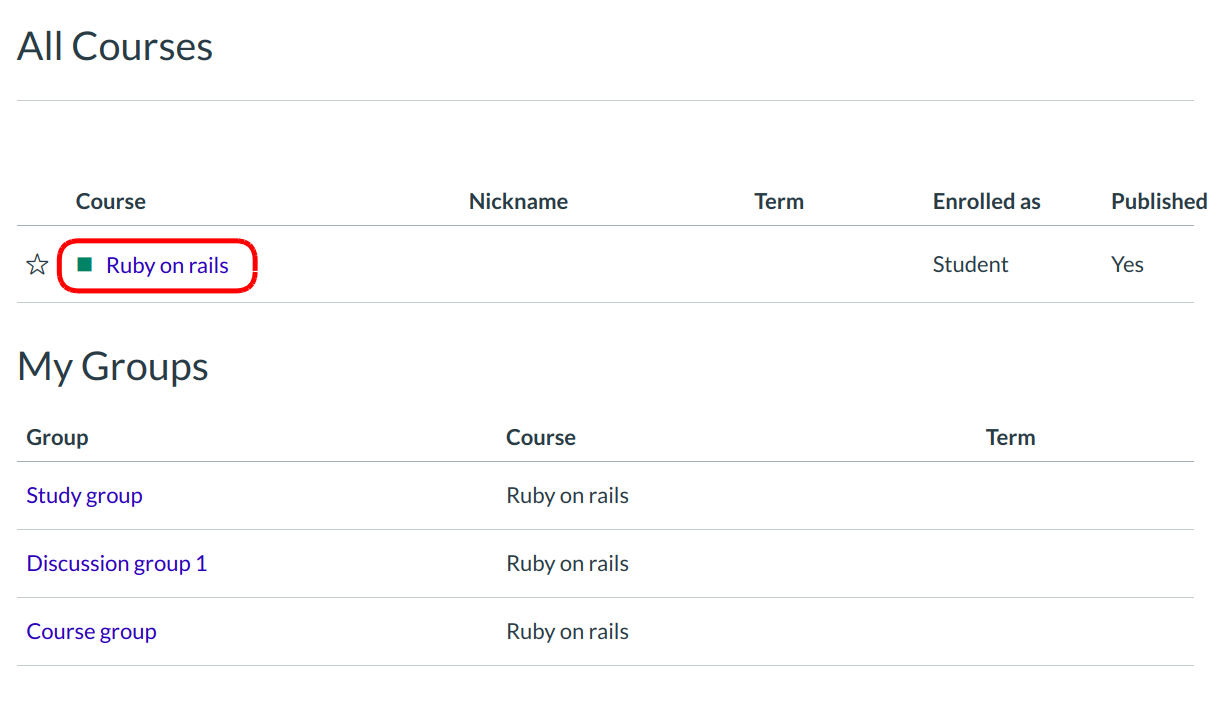The image size is (1219, 702).
Task: Open the Study group link
Action: click(x=84, y=496)
